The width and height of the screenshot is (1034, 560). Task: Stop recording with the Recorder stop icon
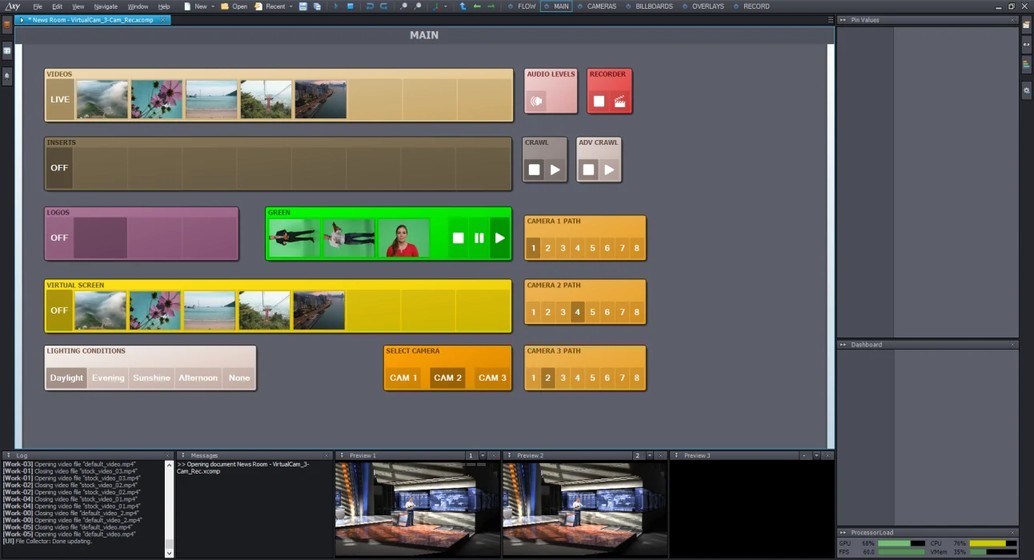(x=599, y=100)
